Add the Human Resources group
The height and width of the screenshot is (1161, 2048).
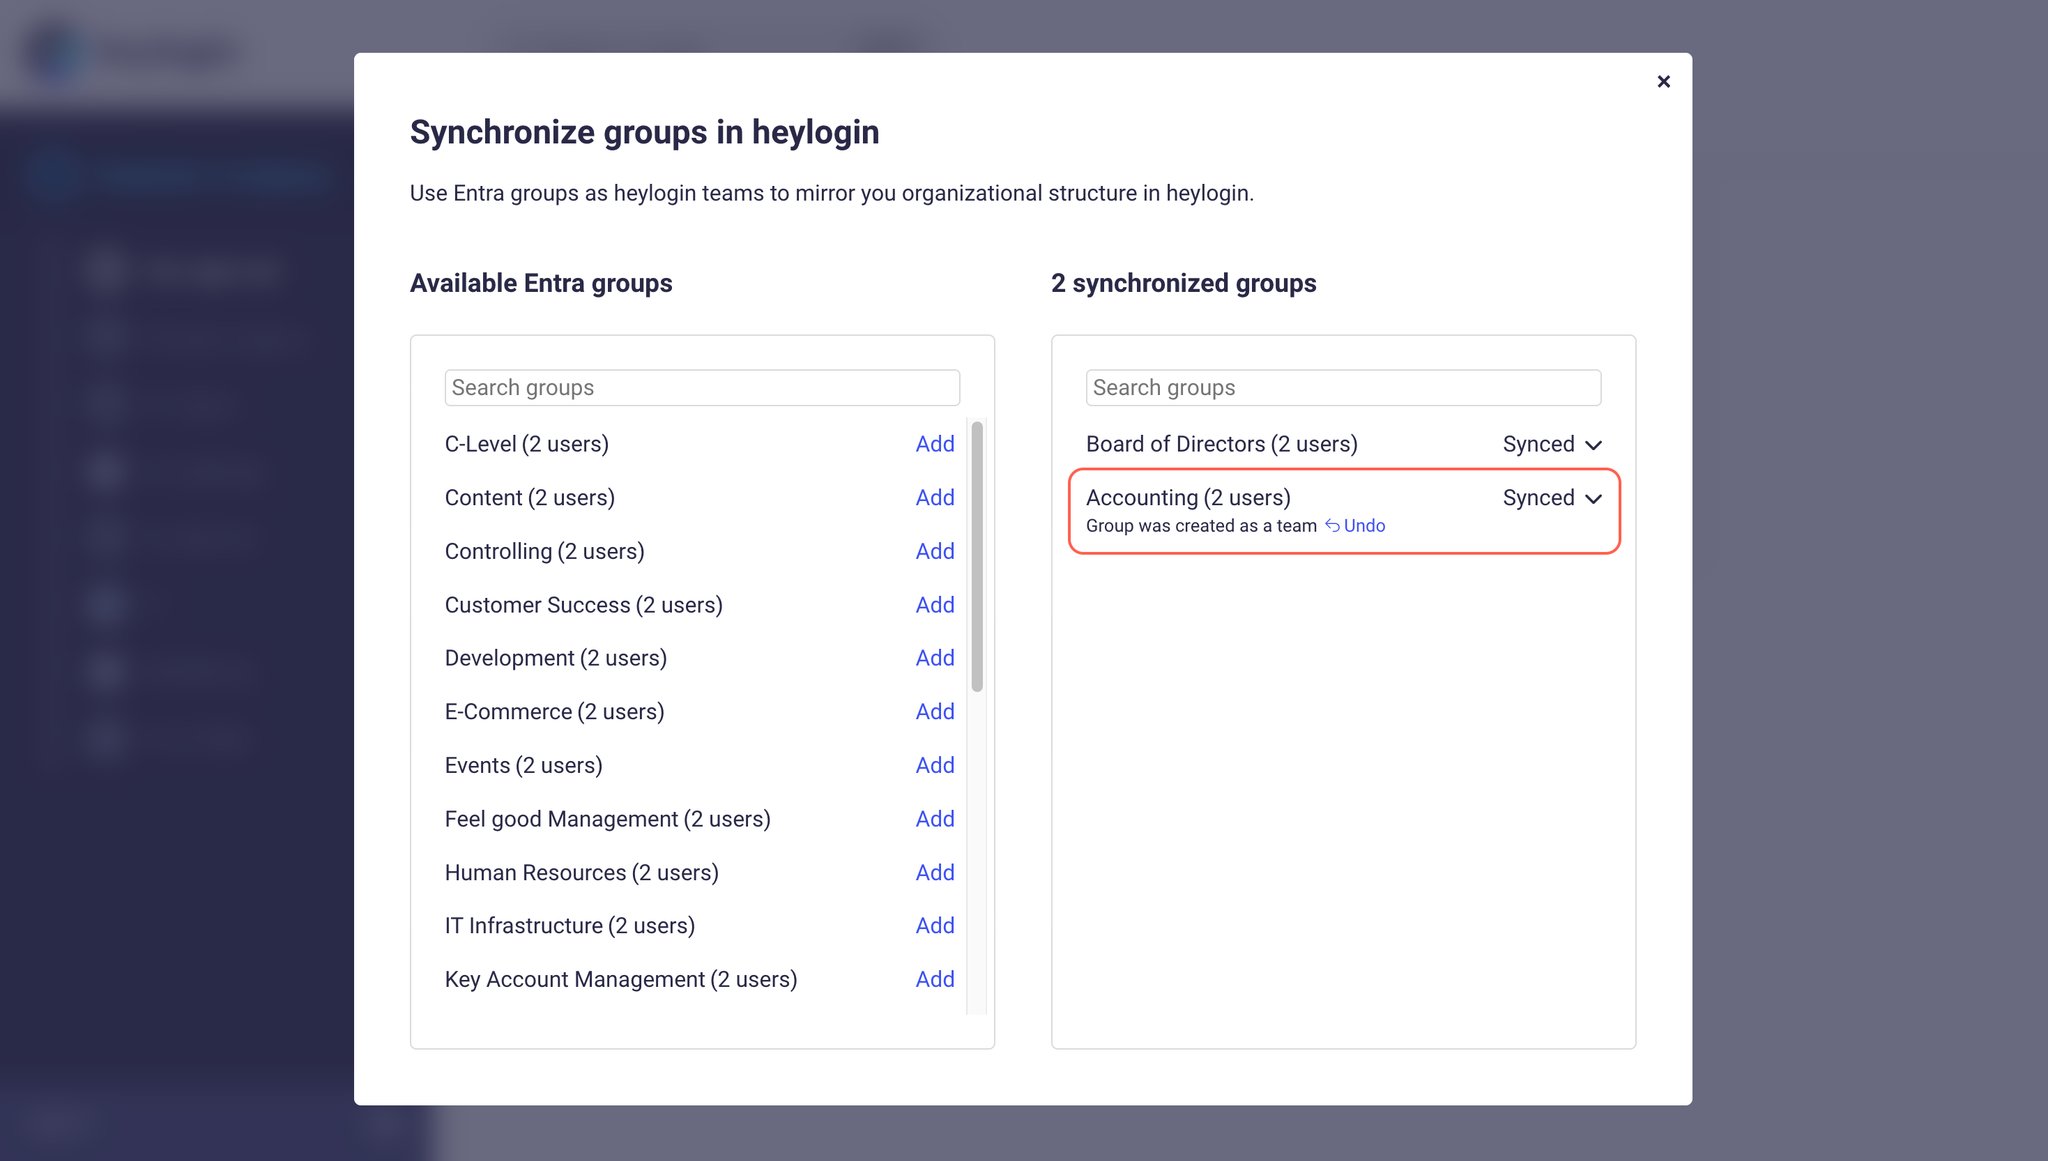pos(935,873)
